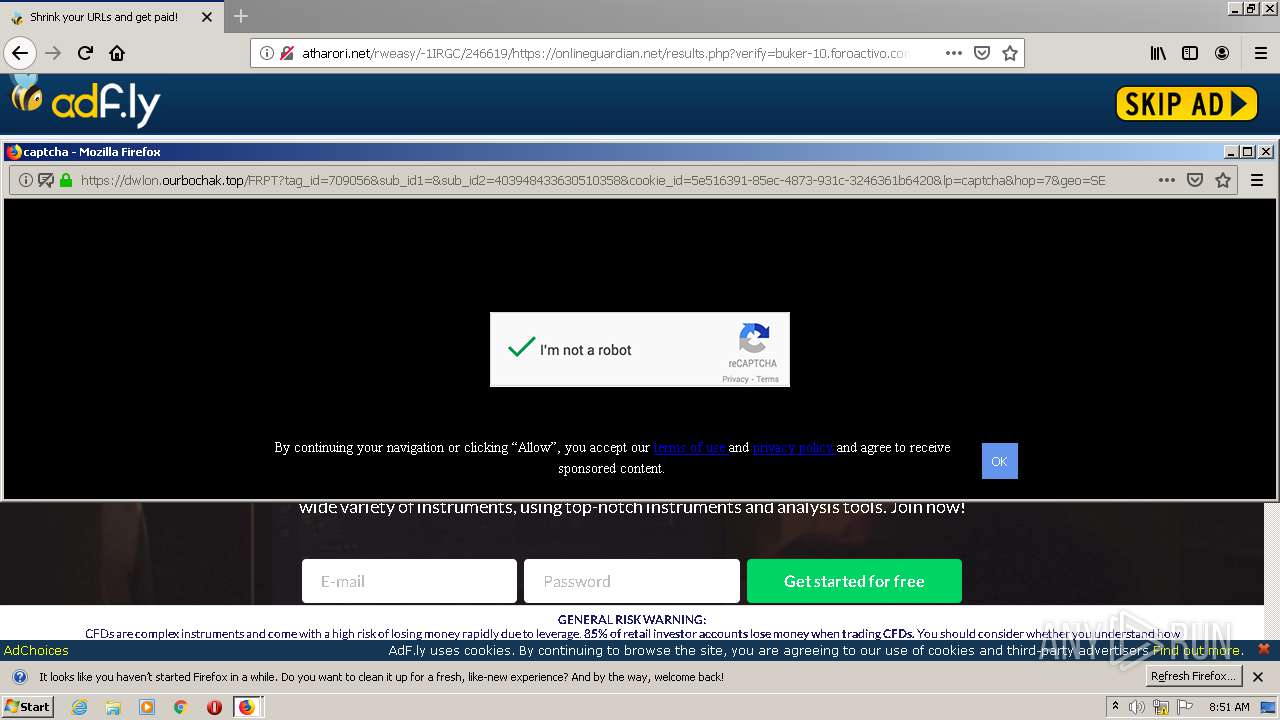Open the Windows Start menu
Viewport: 1280px width, 720px height.
27,707
